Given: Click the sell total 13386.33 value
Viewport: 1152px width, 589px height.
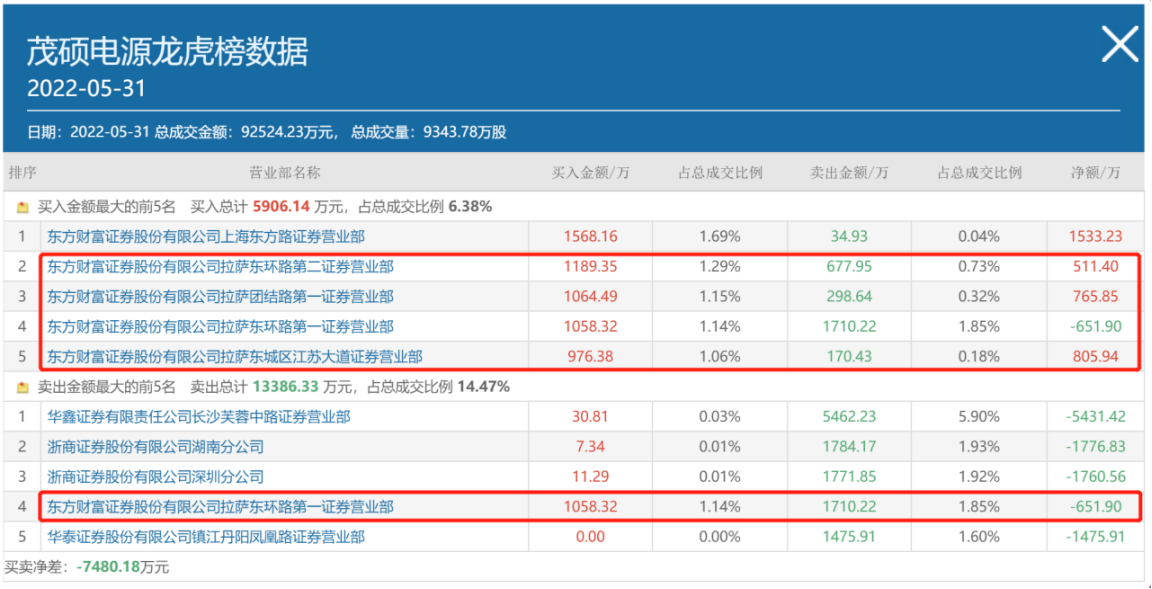Looking at the screenshot, I should [286, 386].
